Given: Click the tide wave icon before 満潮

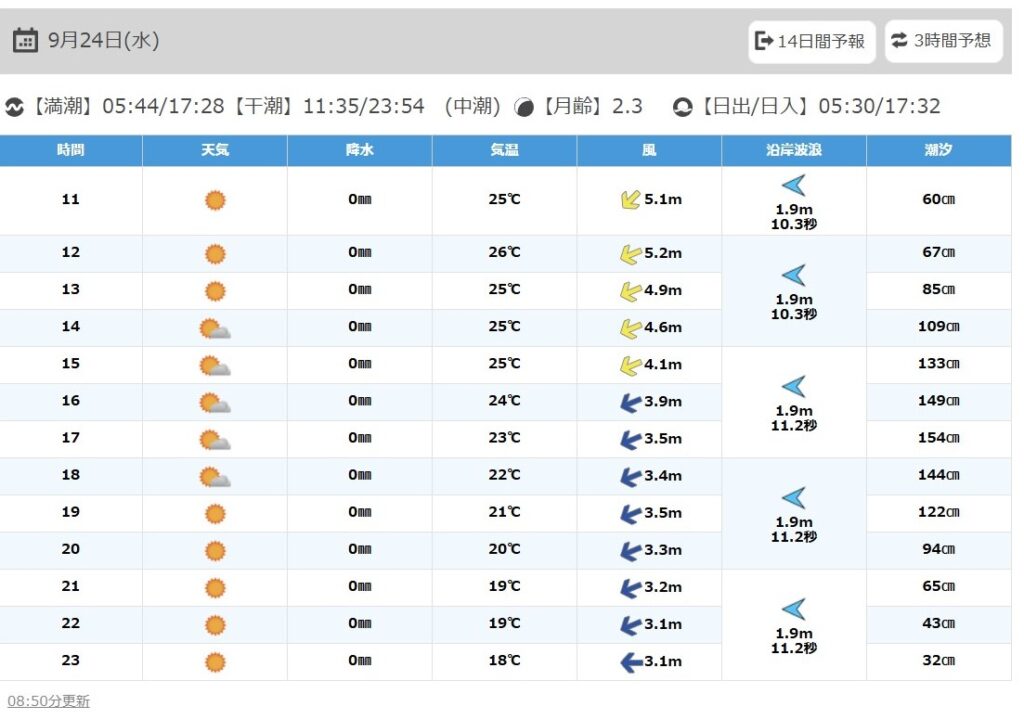Looking at the screenshot, I should 14,106.
